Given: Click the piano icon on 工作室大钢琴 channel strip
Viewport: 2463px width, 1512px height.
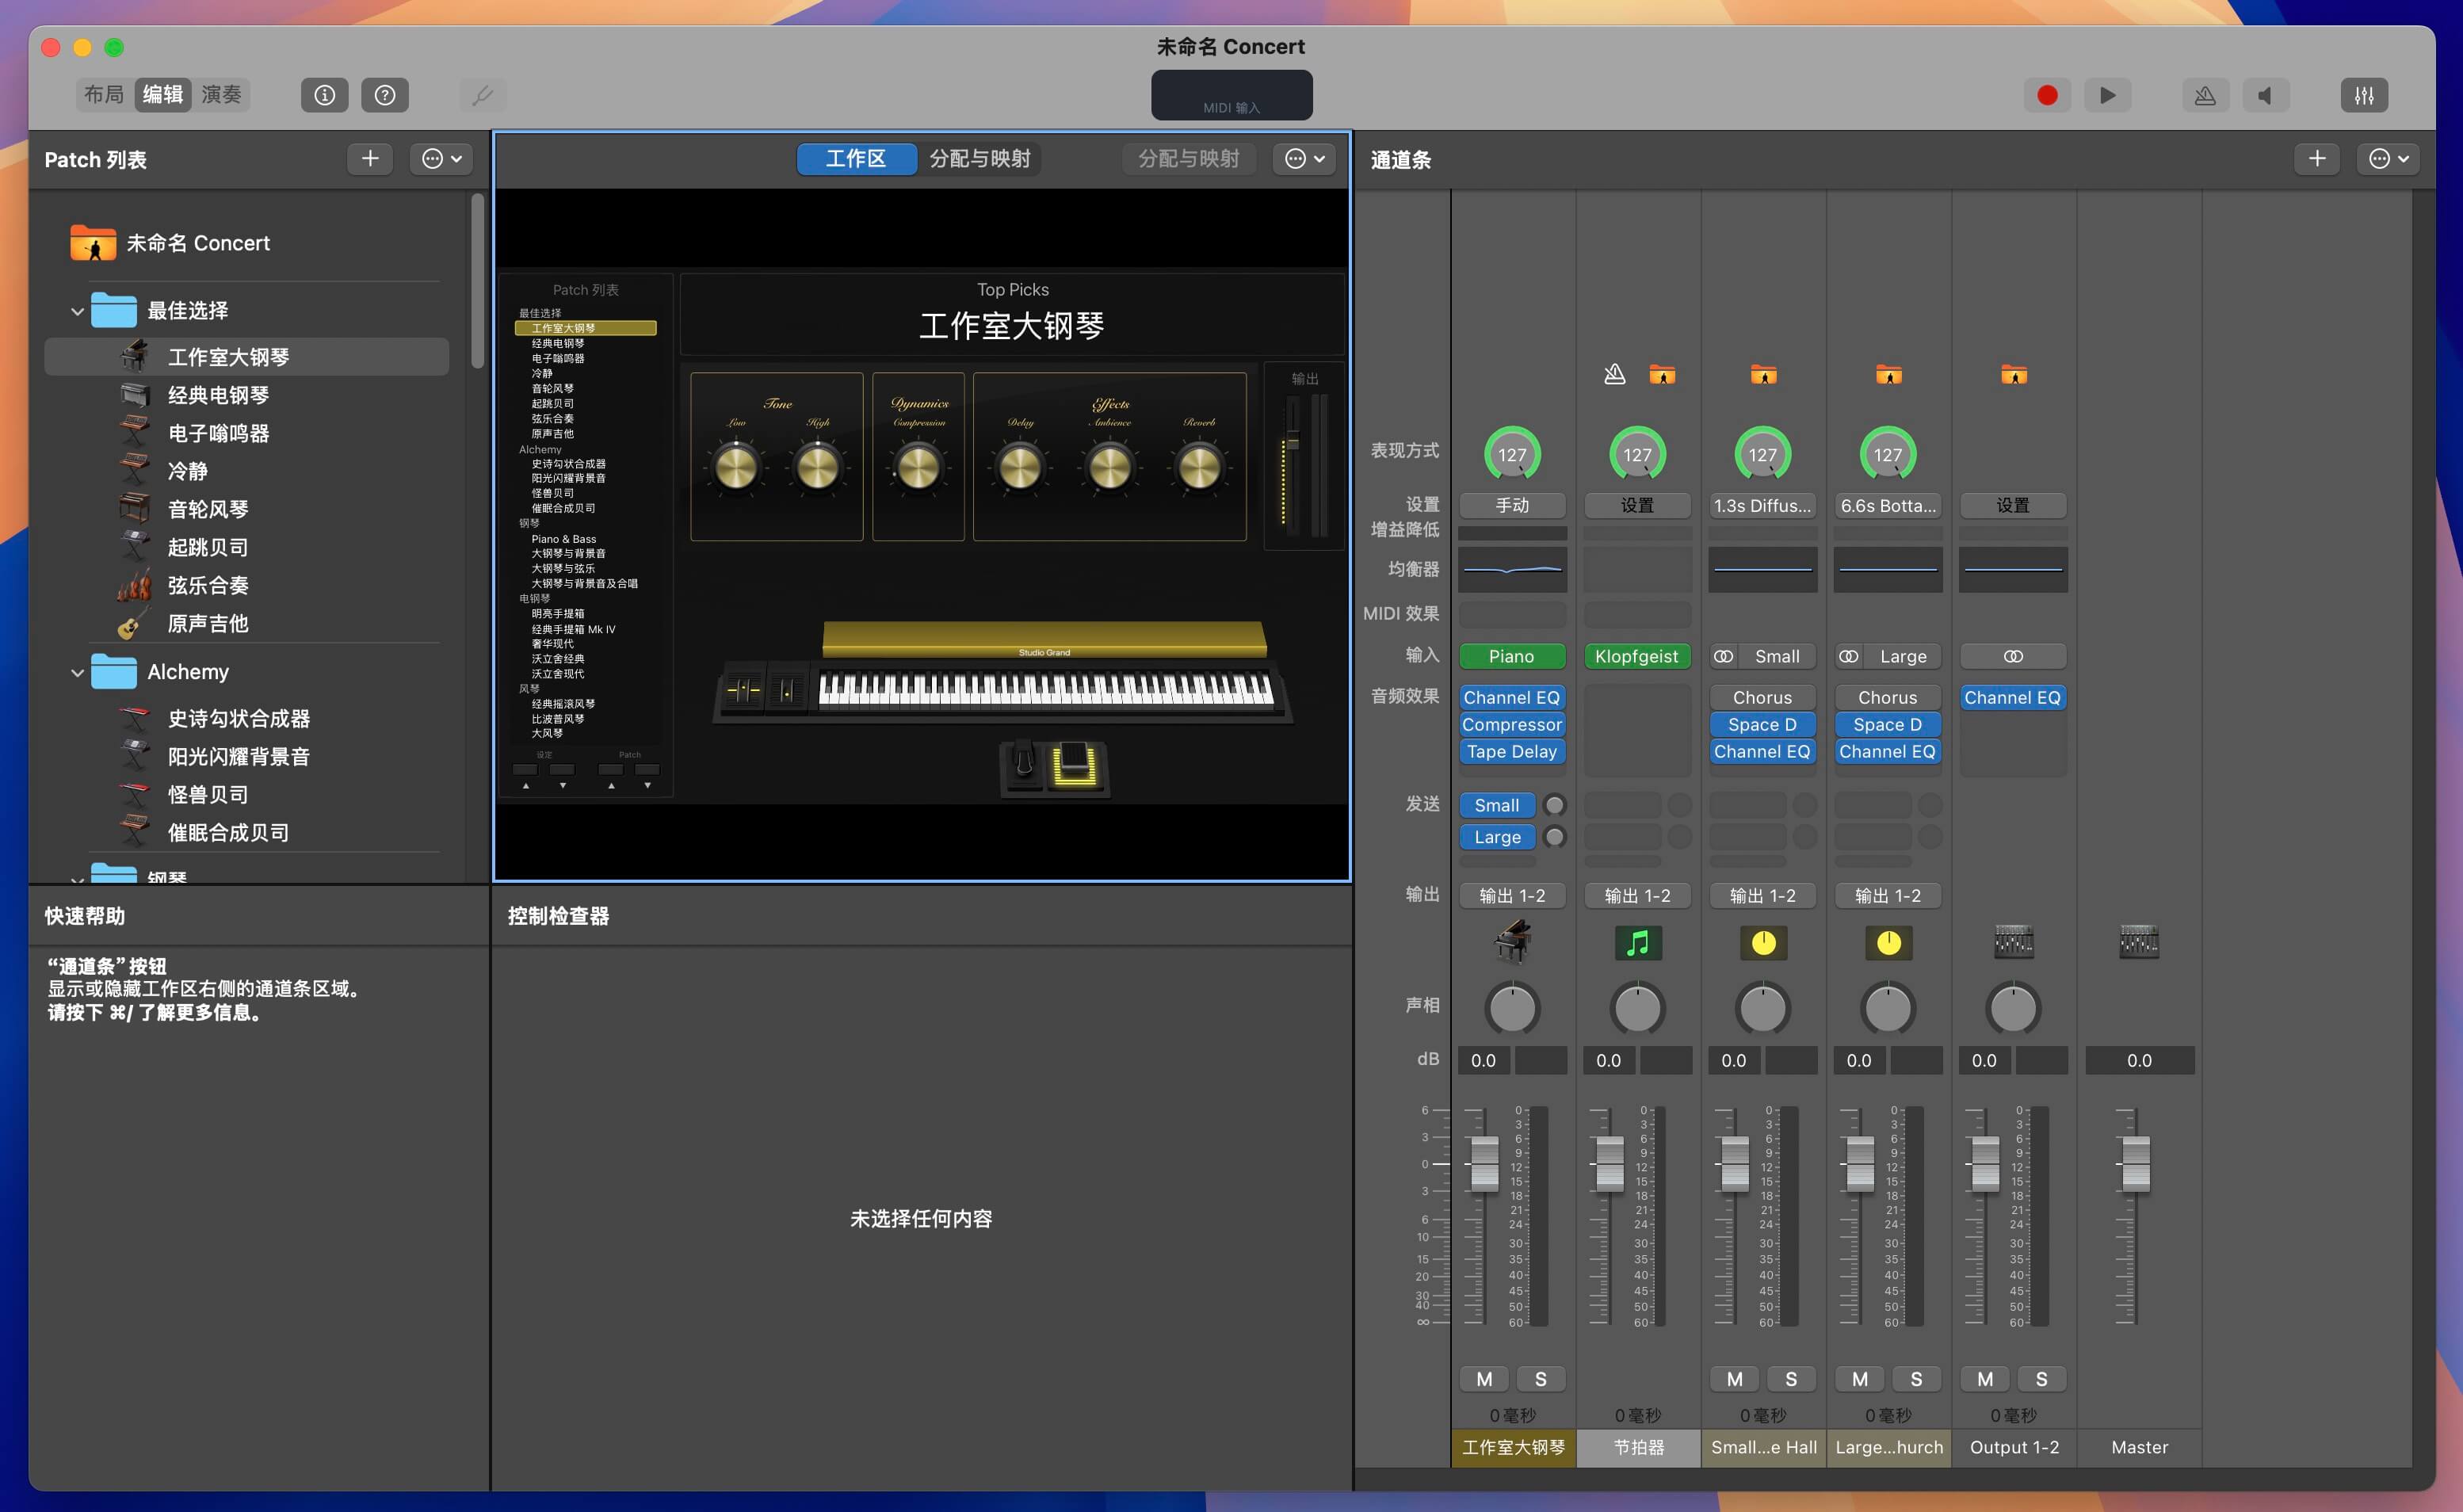Looking at the screenshot, I should (1512, 941).
